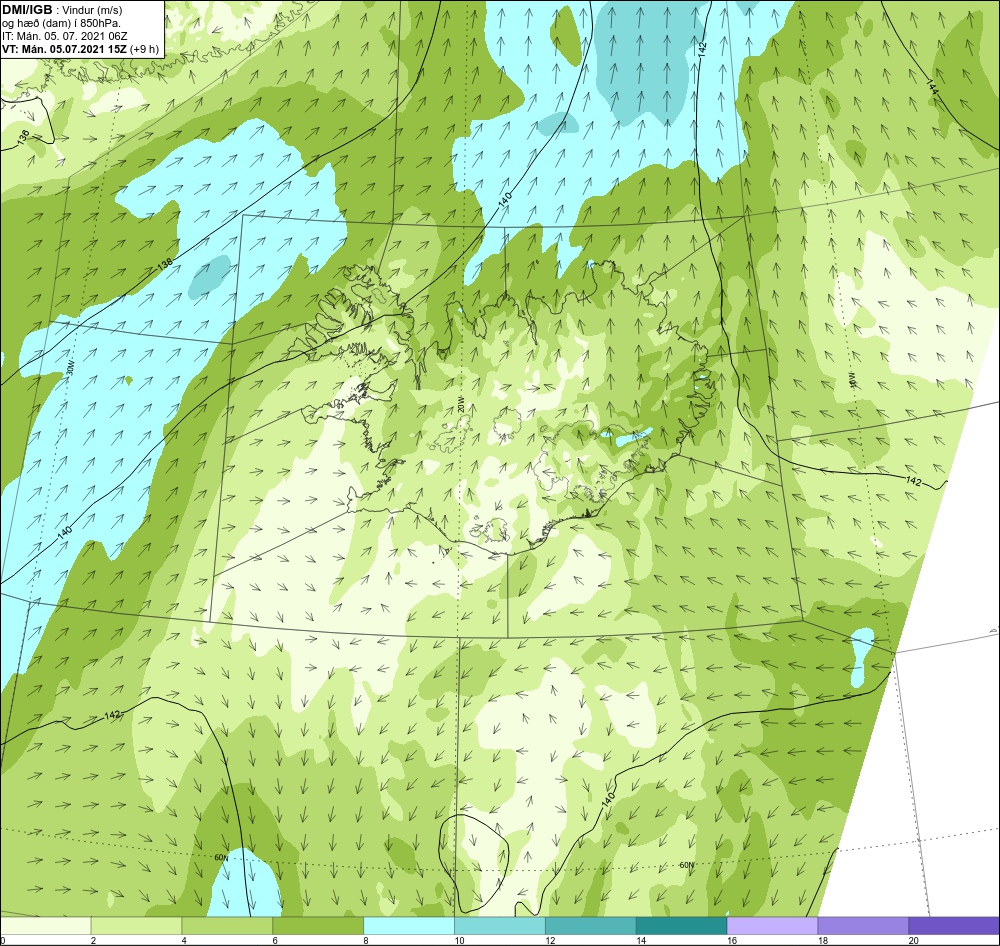Click the 2–4 m/s light green legend swatch
This screenshot has height=946, width=1000.
(x=136, y=926)
